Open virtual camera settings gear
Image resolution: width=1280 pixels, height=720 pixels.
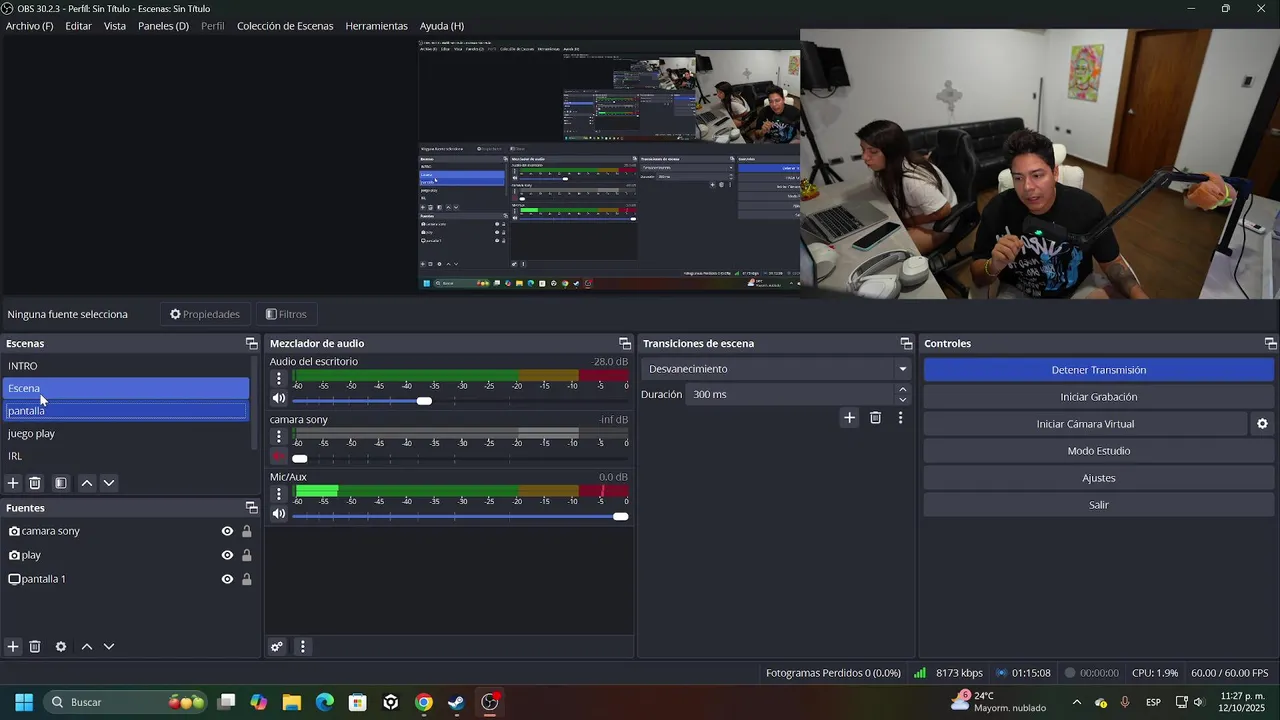point(1262,424)
